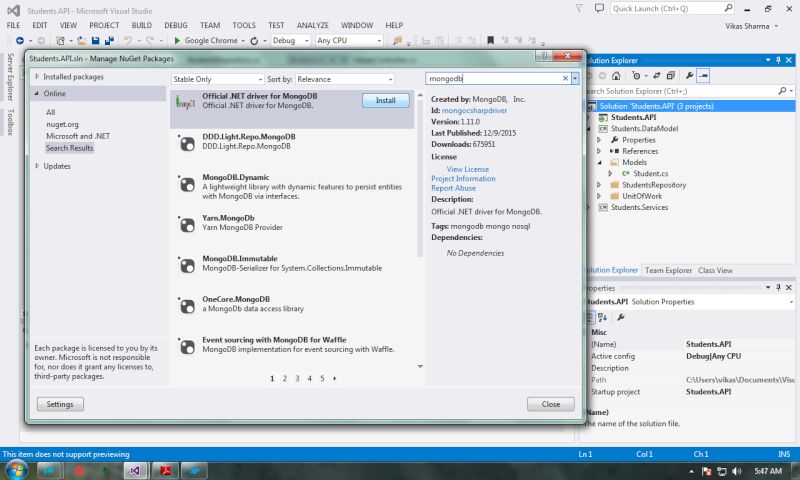Open the mongocsharpdriver Id link
Screen dimensions: 800x480
tap(474, 110)
